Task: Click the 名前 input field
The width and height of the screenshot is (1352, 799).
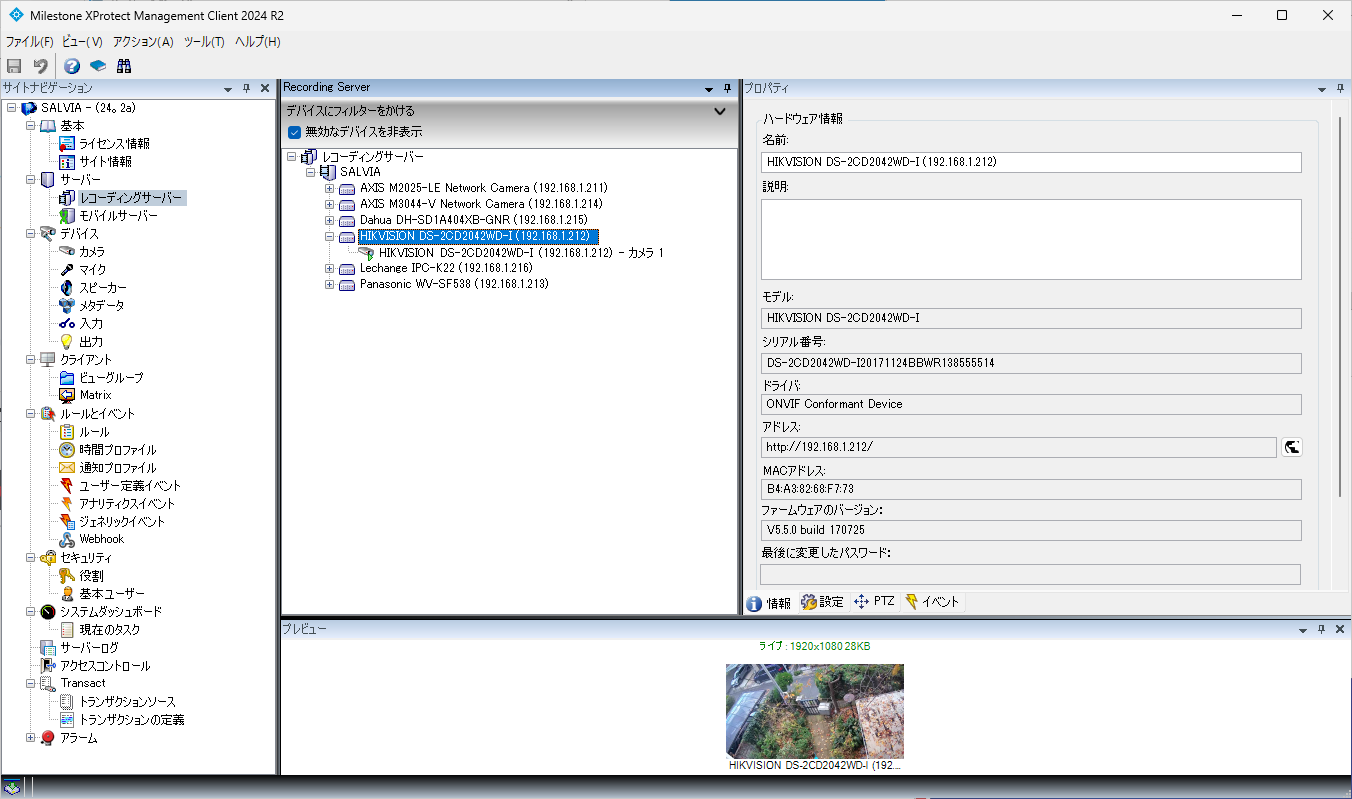Action: point(1031,162)
